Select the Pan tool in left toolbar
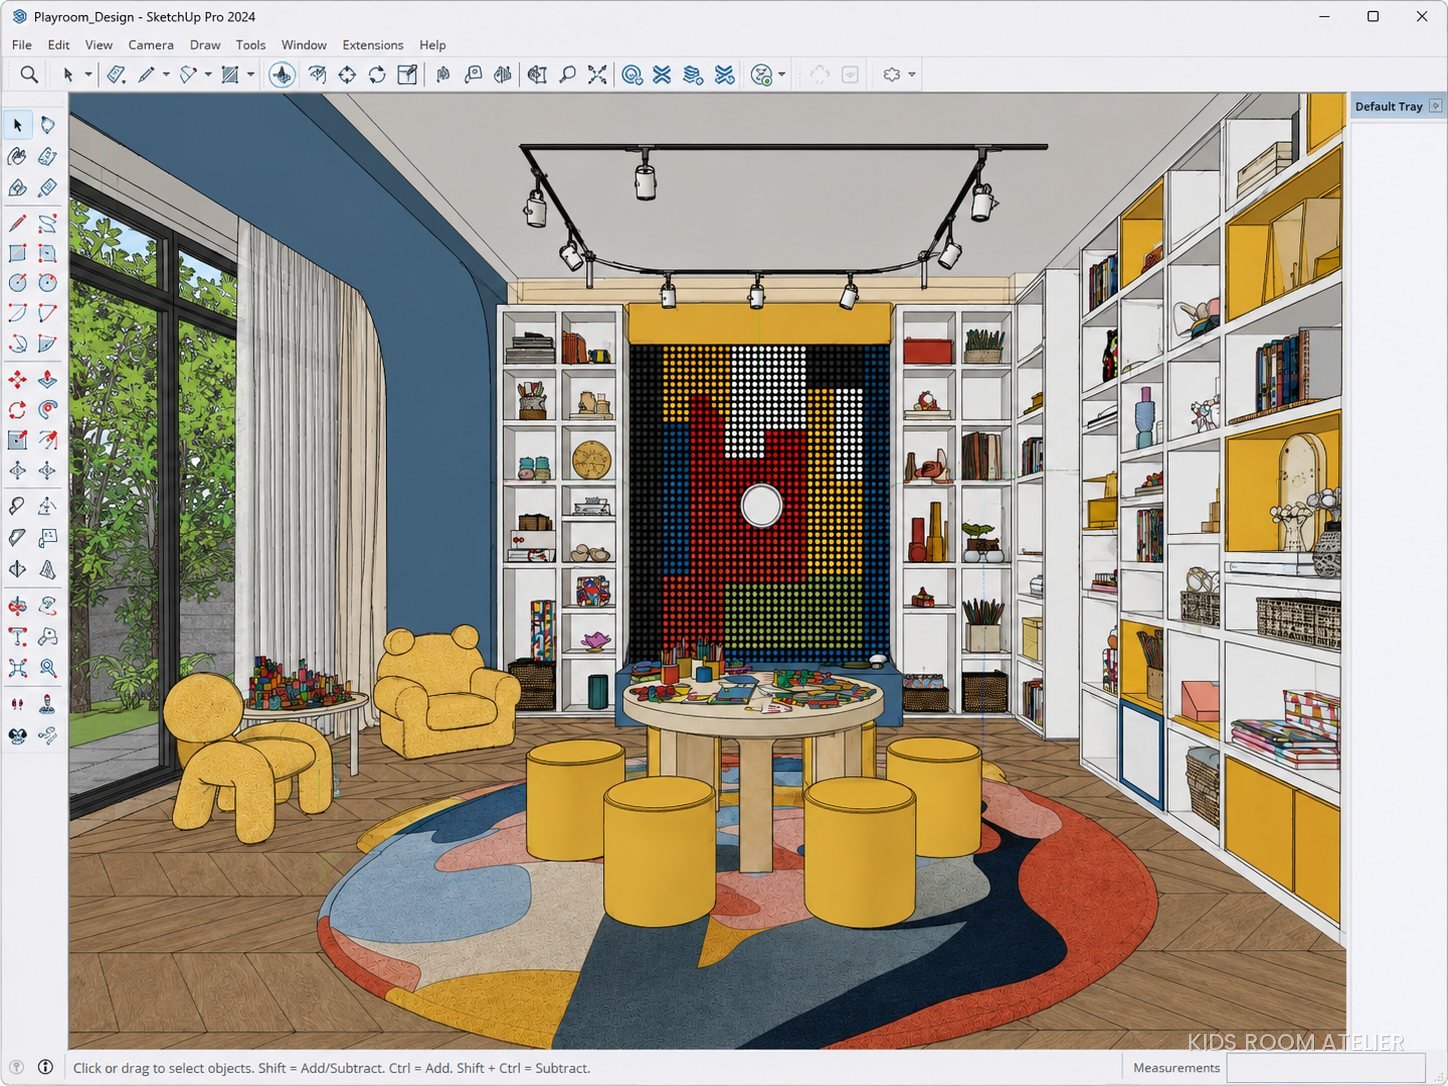The width and height of the screenshot is (1448, 1086). 47,606
